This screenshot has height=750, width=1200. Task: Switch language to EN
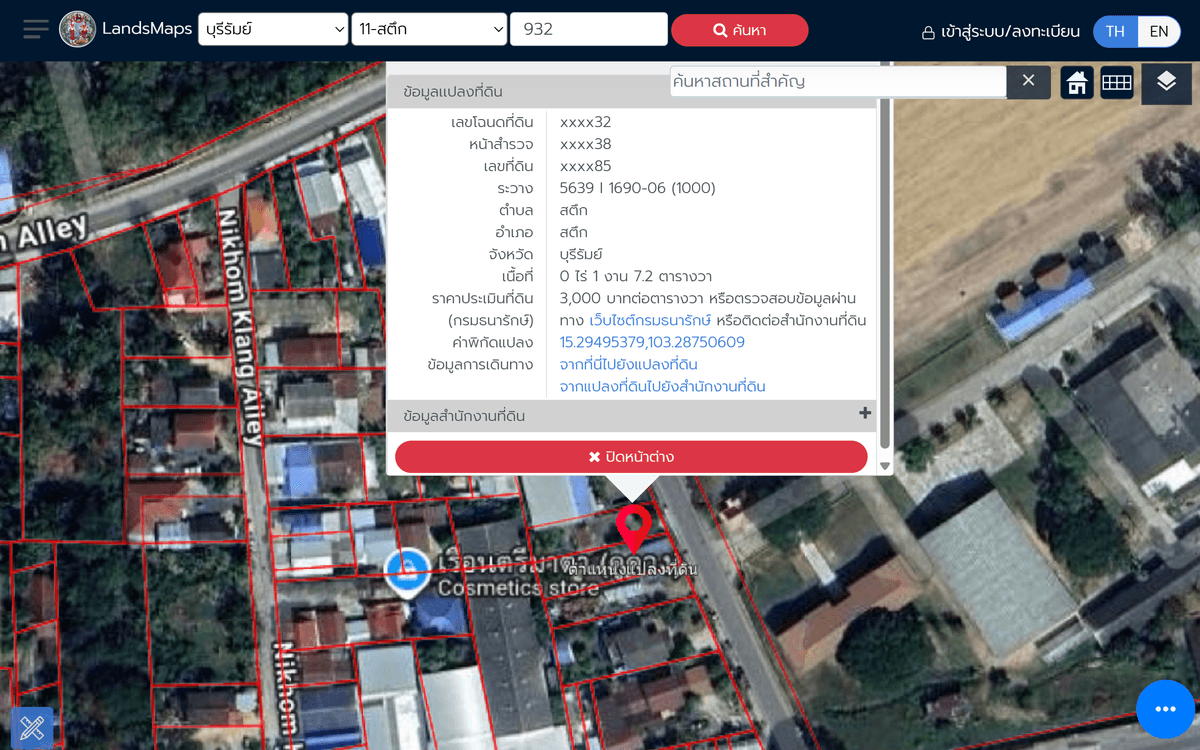coord(1159,31)
